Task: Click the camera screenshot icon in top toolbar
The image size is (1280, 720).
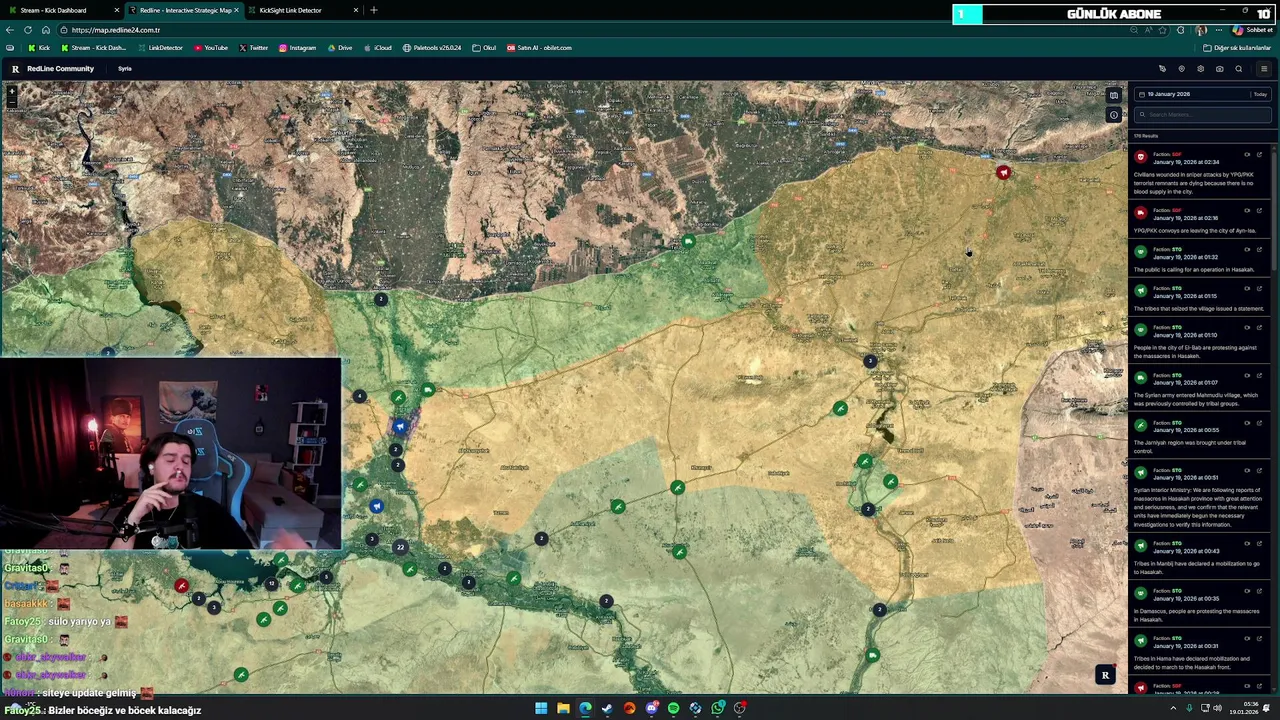Action: pos(1219,69)
